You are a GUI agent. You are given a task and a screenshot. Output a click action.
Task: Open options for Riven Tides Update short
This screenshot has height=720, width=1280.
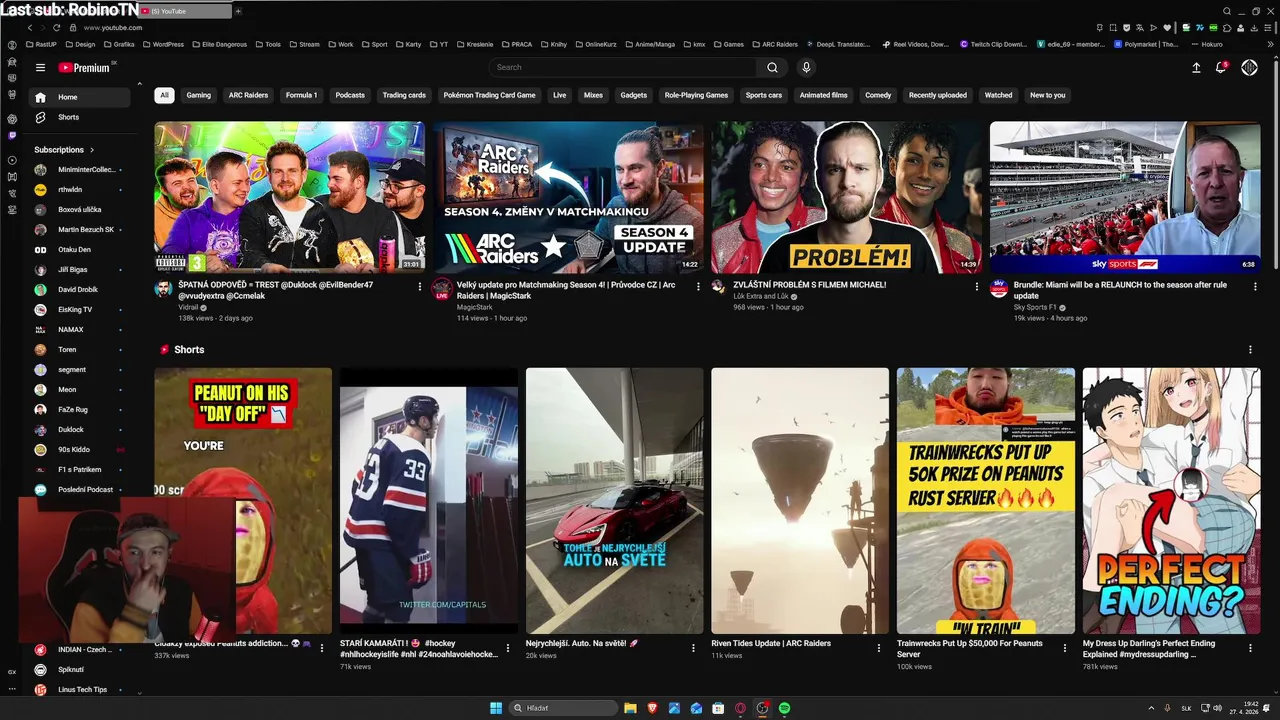tap(879, 648)
